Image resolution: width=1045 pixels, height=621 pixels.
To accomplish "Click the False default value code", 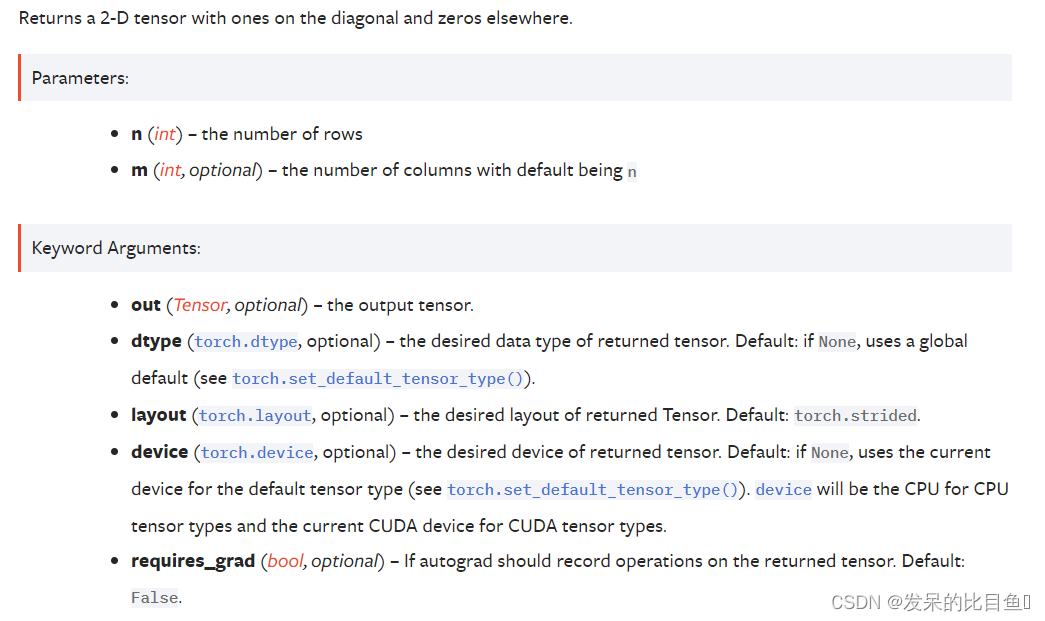I will click(x=155, y=598).
